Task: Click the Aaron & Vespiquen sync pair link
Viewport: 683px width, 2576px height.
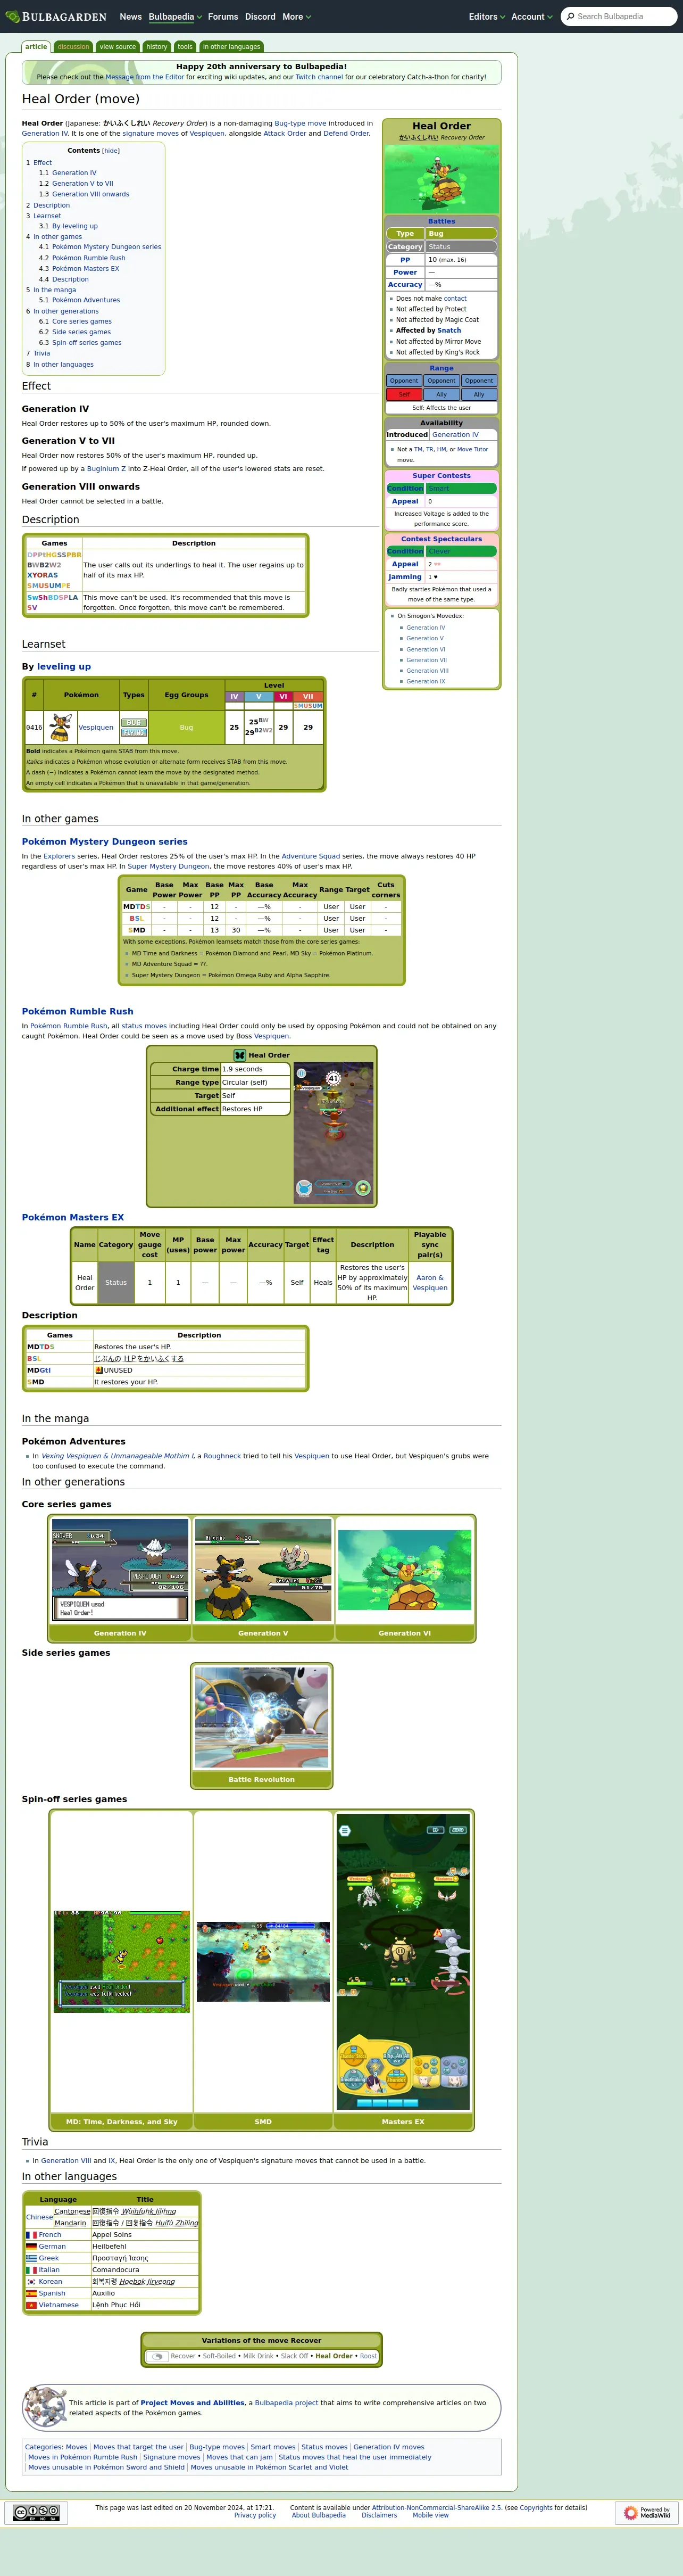Action: tap(430, 1282)
